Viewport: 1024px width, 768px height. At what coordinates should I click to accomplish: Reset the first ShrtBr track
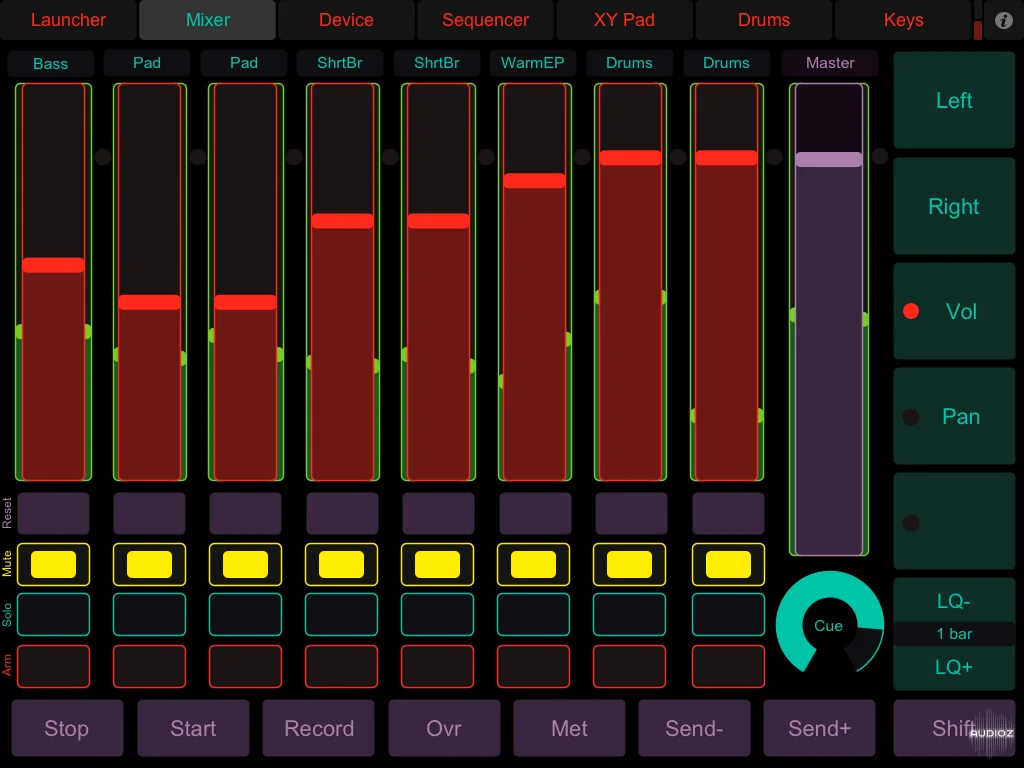click(x=342, y=513)
